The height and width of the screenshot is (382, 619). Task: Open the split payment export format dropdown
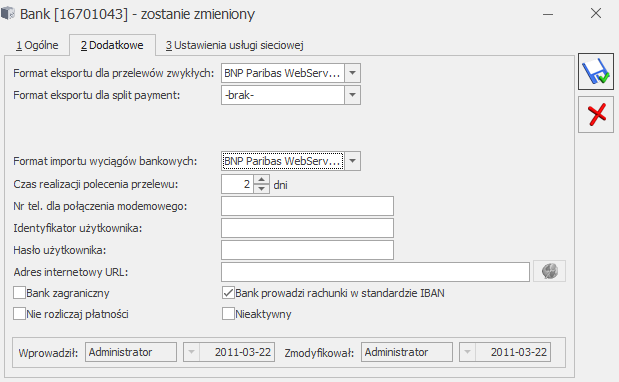coord(353,95)
